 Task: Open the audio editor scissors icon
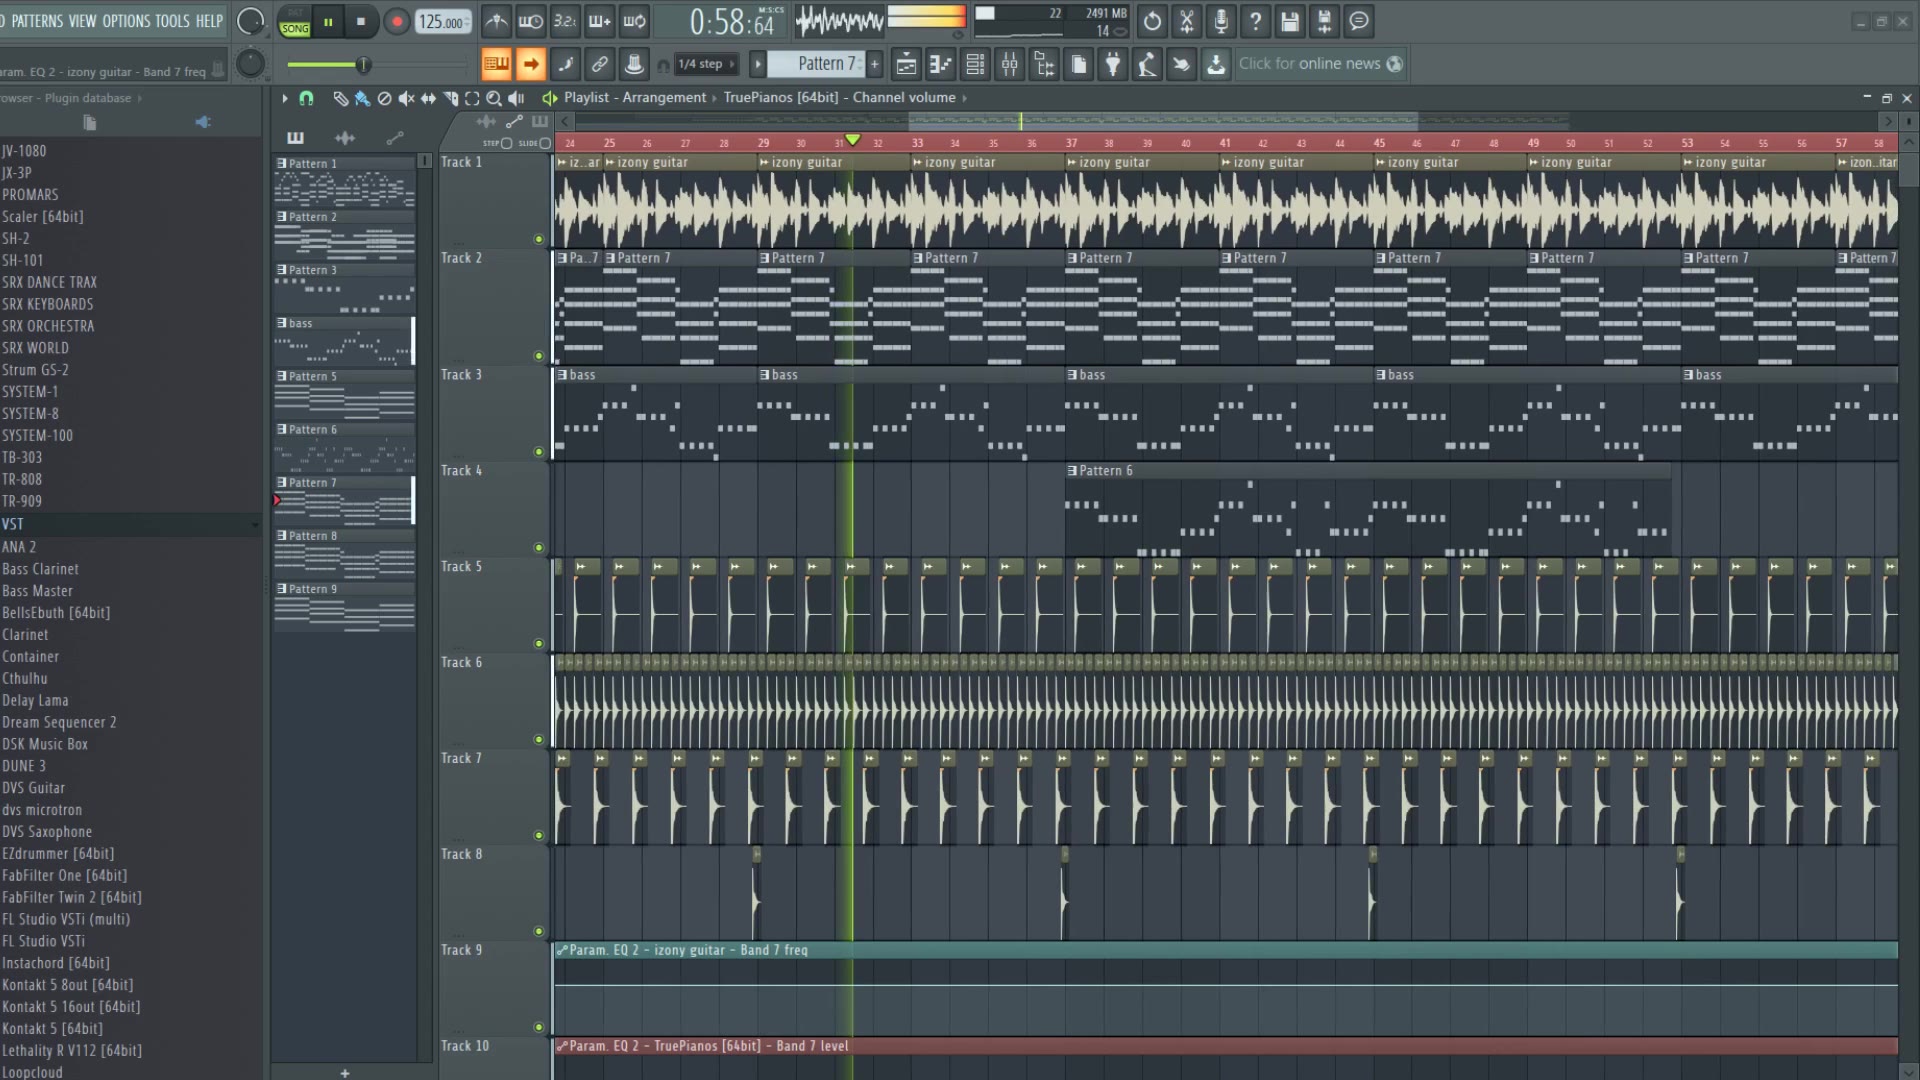click(1187, 21)
